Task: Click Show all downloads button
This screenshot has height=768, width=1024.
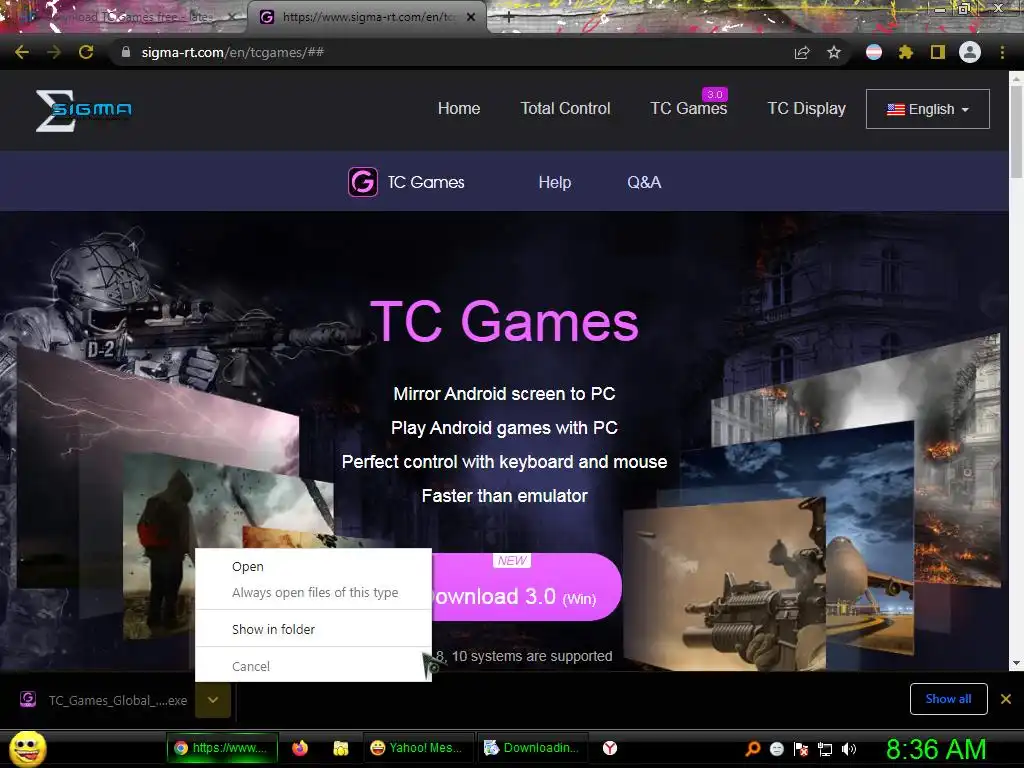Action: point(948,699)
